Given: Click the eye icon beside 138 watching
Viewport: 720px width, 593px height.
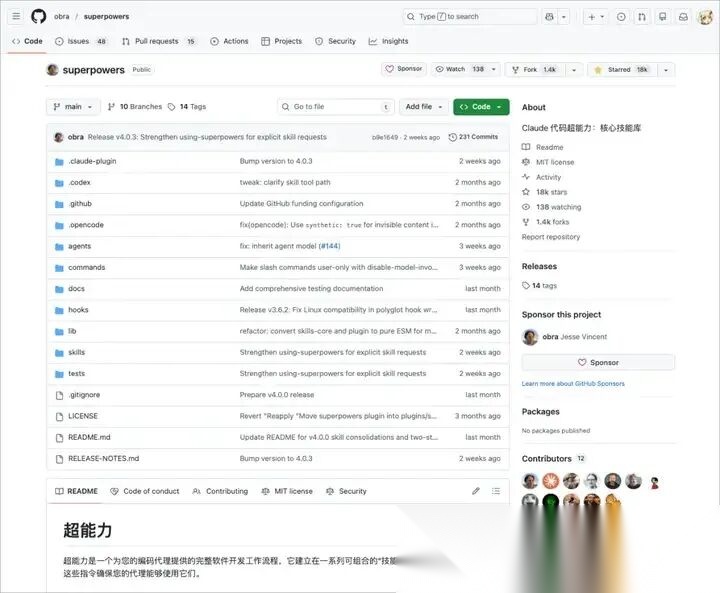Looking at the screenshot, I should tap(526, 207).
